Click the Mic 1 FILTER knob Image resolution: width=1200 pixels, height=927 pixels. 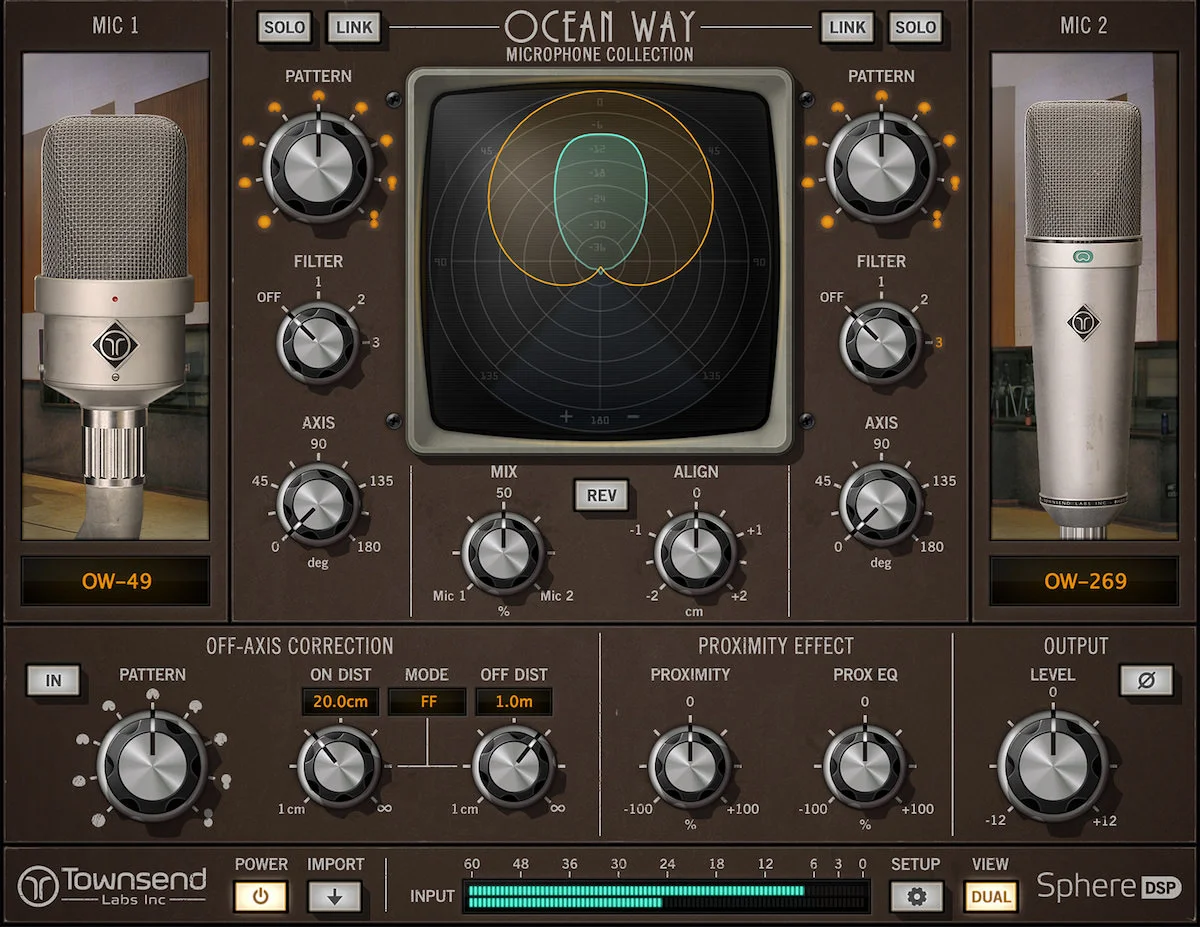tap(318, 342)
